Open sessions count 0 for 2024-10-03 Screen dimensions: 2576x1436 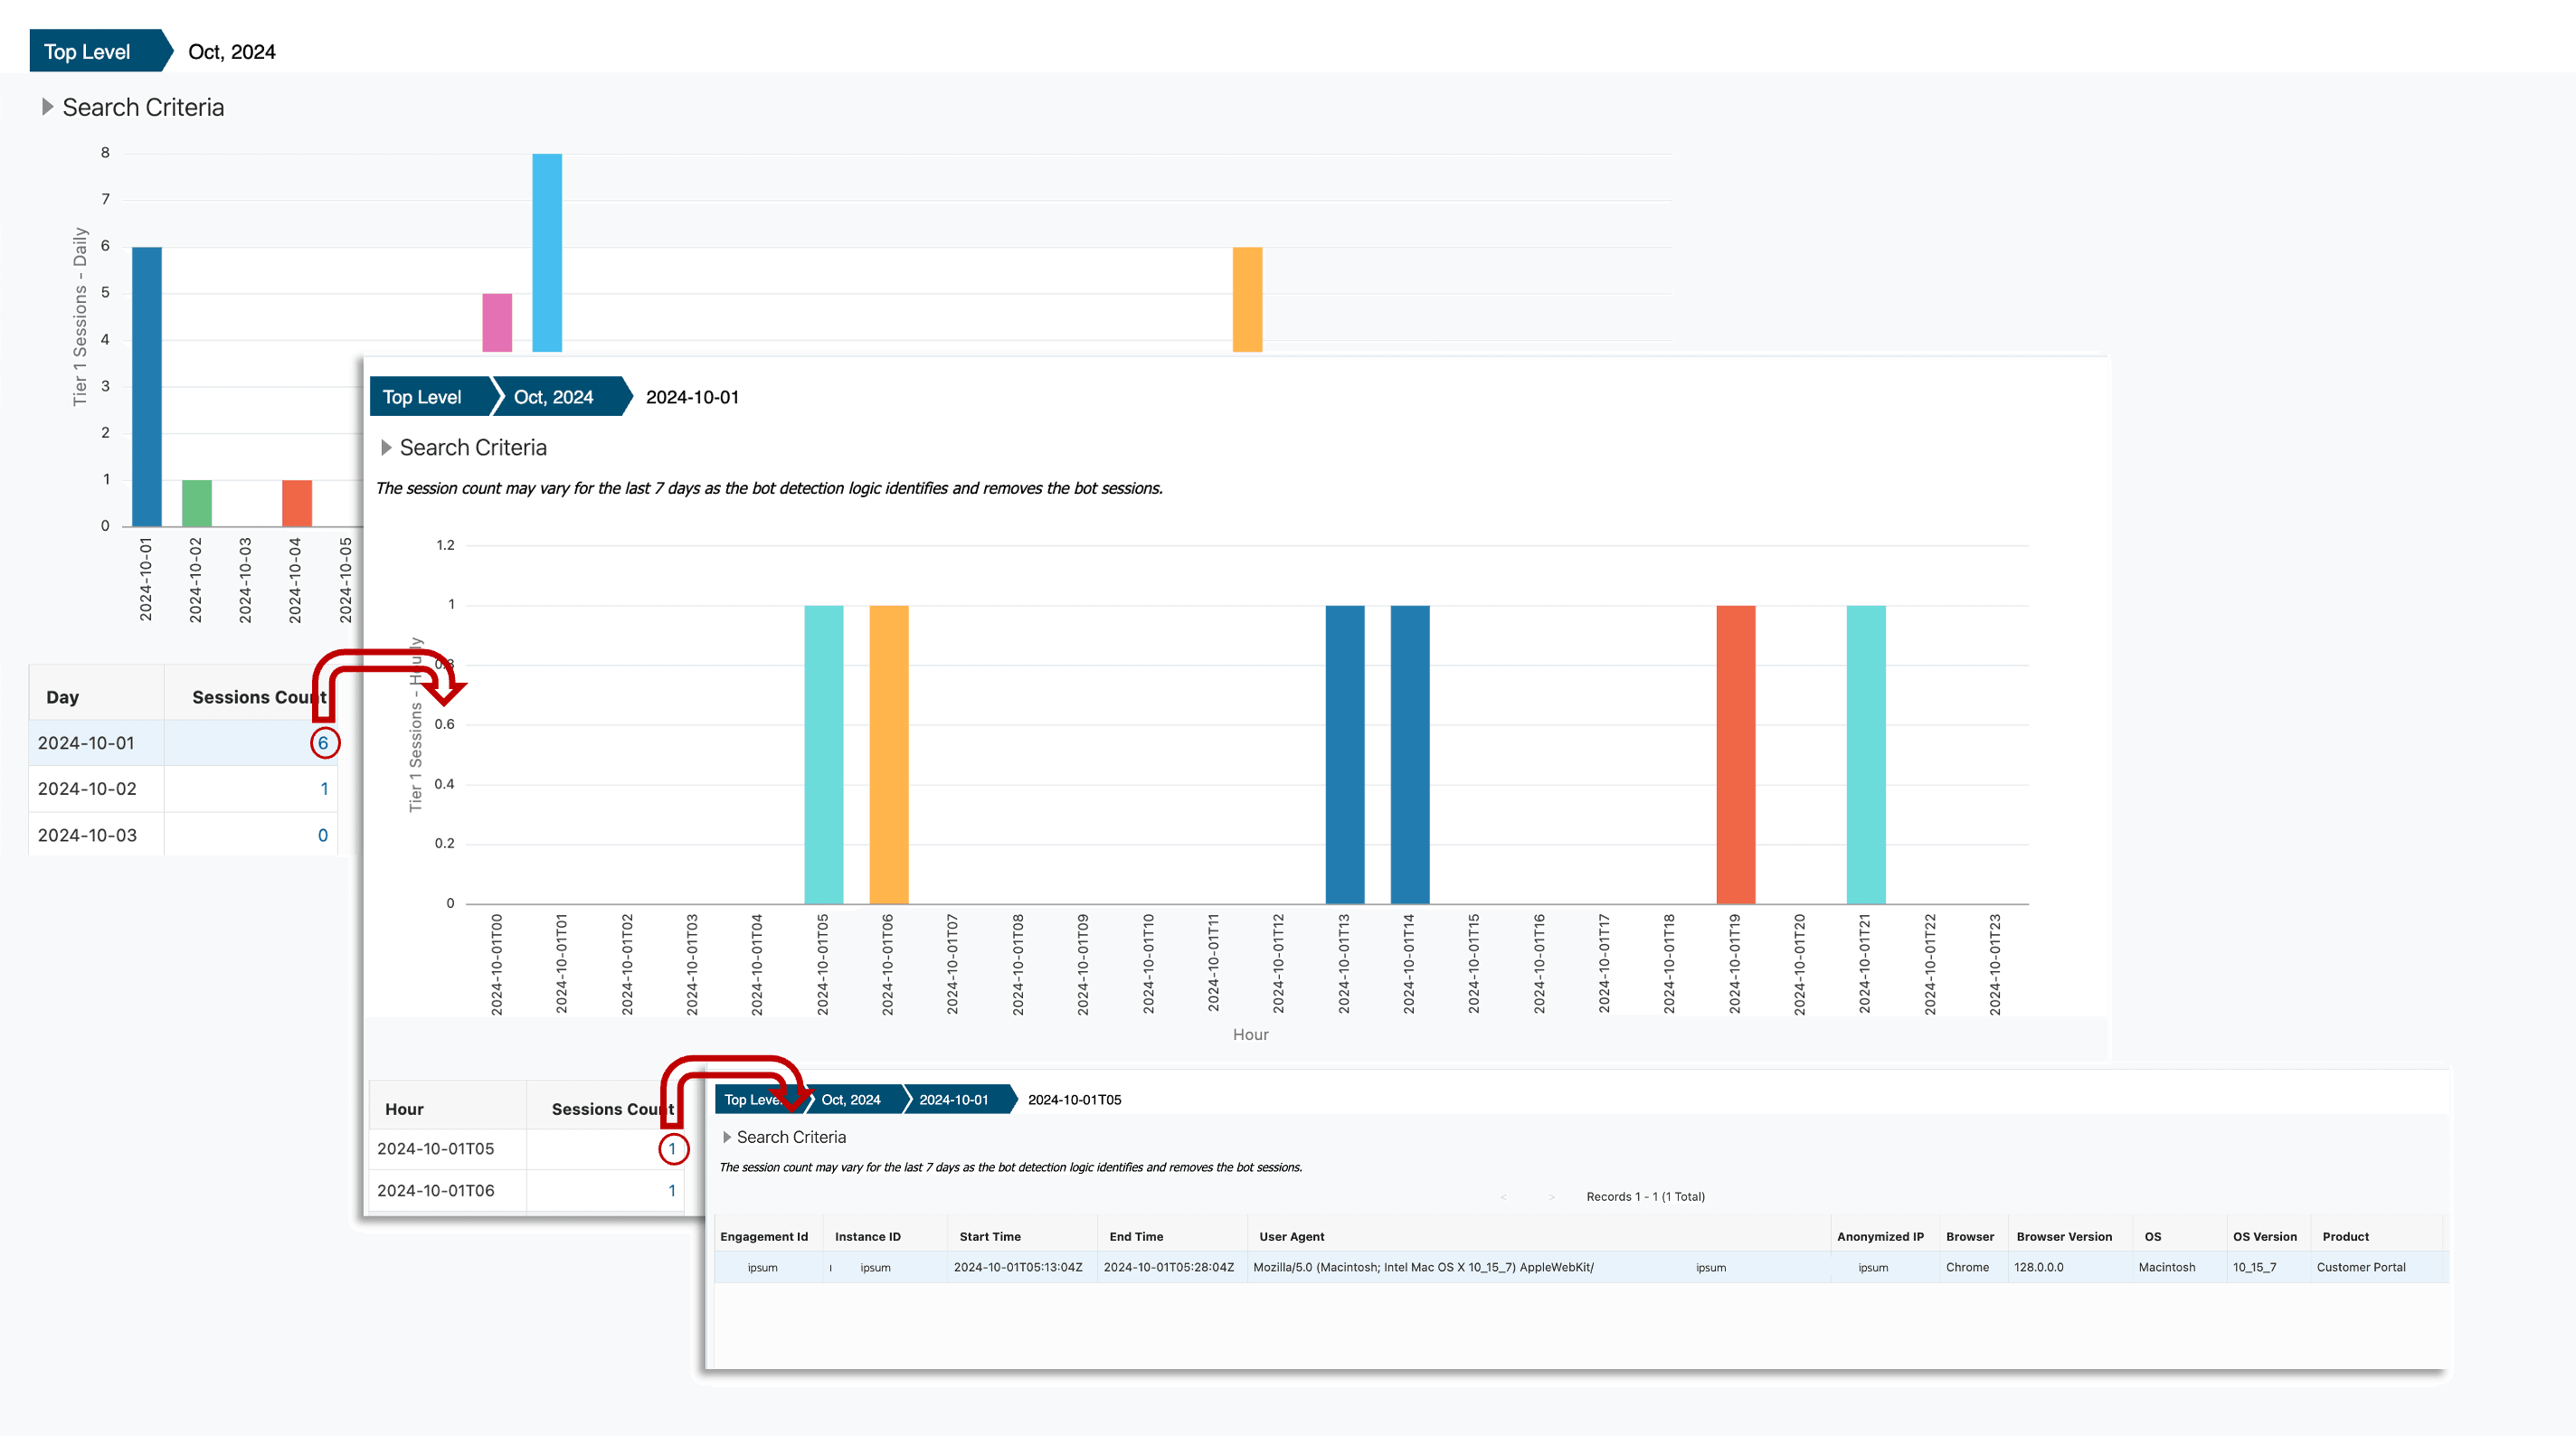click(x=322, y=835)
